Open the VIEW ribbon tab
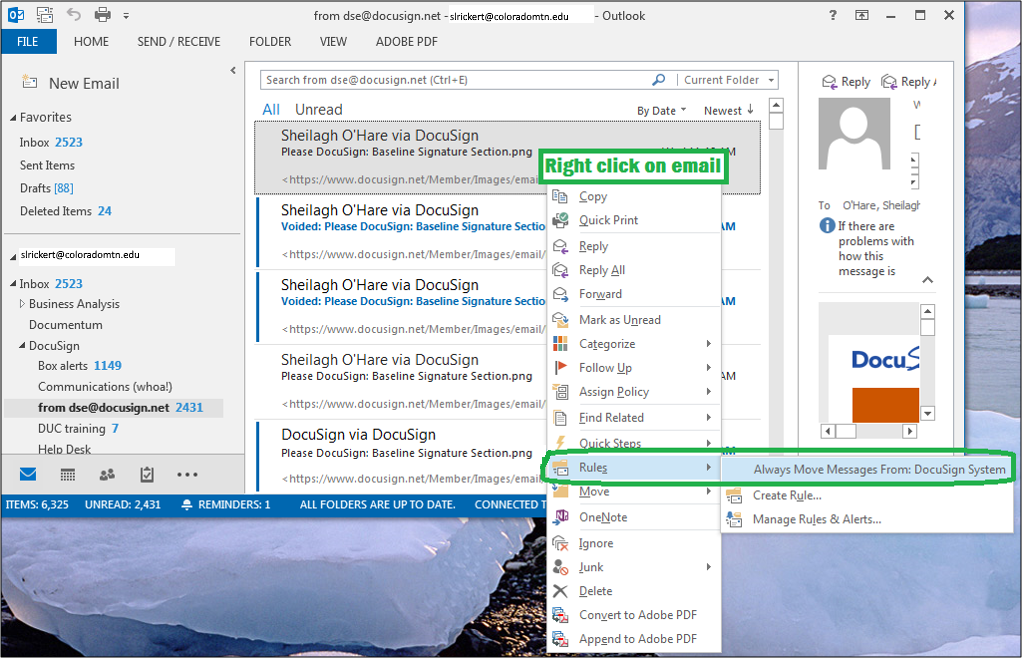Viewport: 1022px width, 658px height. [333, 42]
